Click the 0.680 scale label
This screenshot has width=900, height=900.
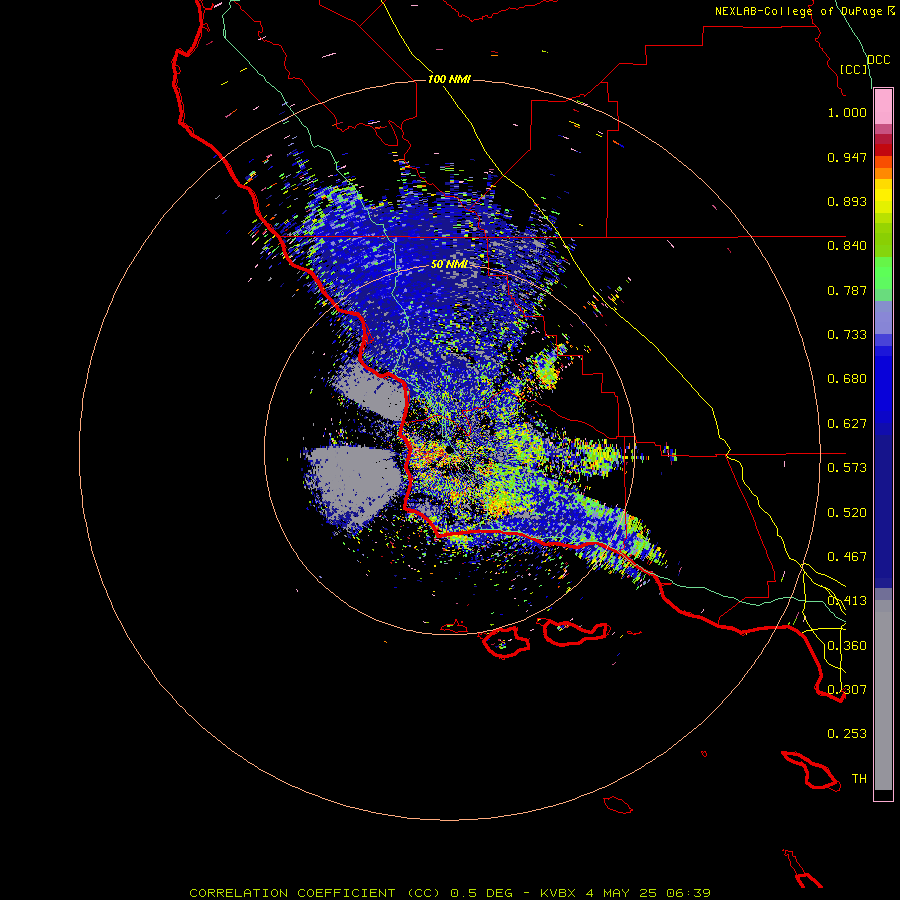tap(847, 379)
